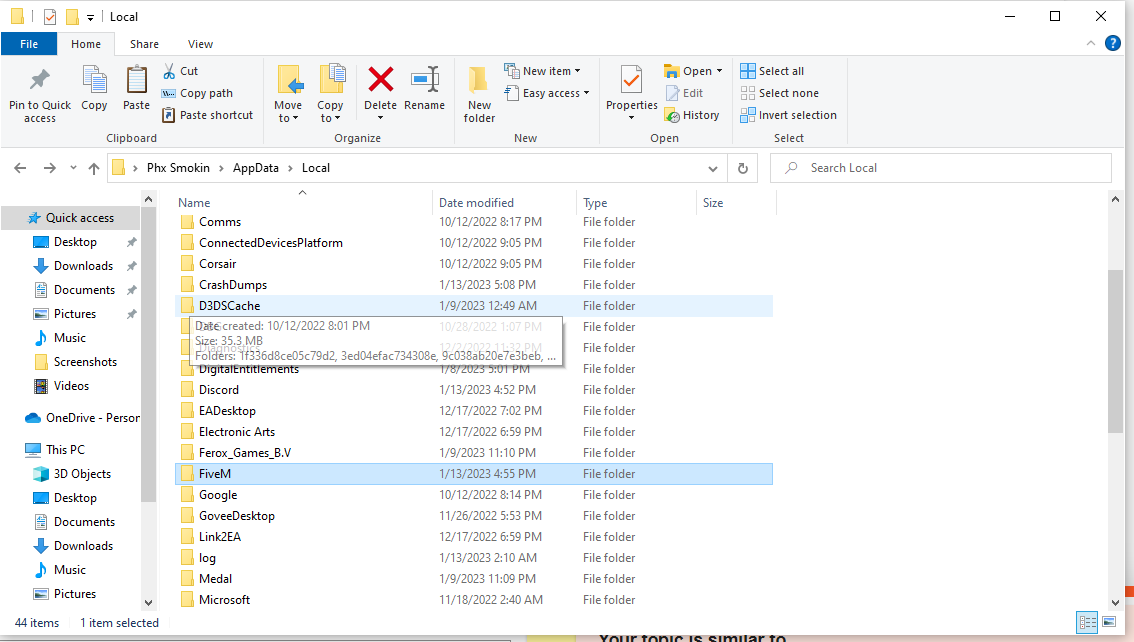Click the History button
The width and height of the screenshot is (1134, 642).
(692, 115)
